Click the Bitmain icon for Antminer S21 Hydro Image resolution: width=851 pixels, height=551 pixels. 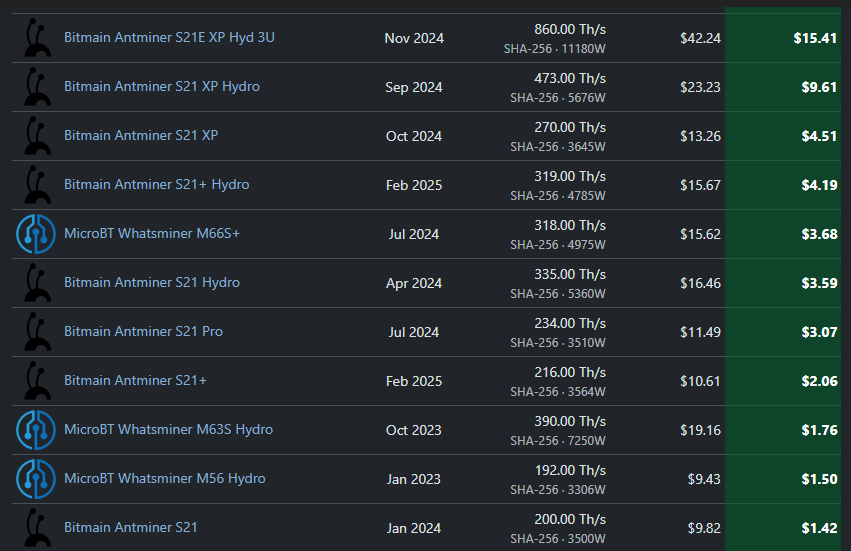(36, 282)
